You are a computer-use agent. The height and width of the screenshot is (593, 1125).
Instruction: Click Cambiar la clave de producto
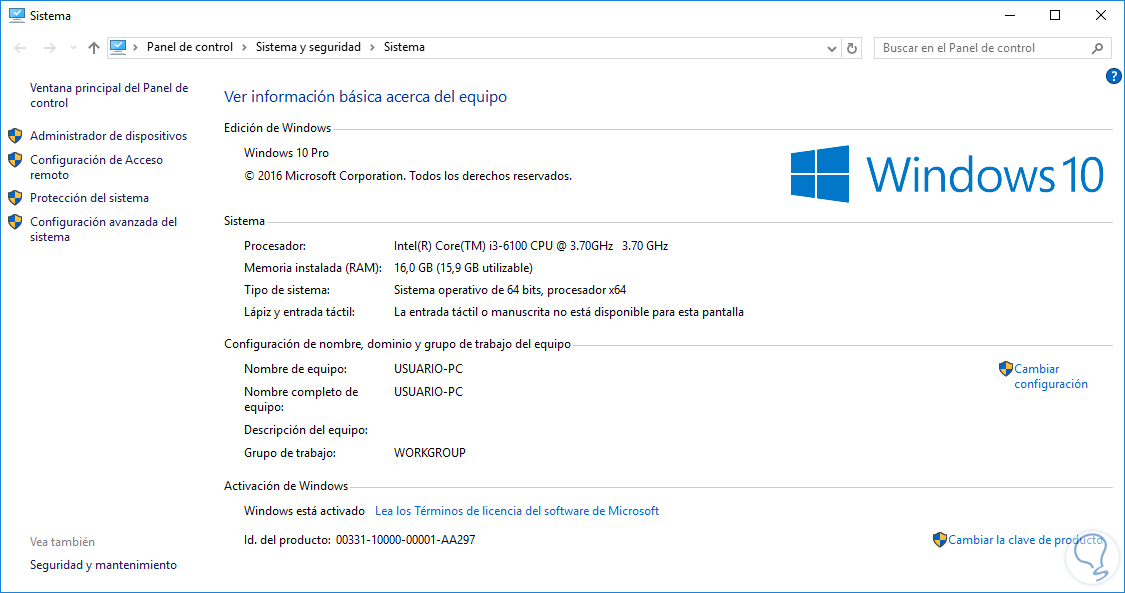tap(1025, 540)
